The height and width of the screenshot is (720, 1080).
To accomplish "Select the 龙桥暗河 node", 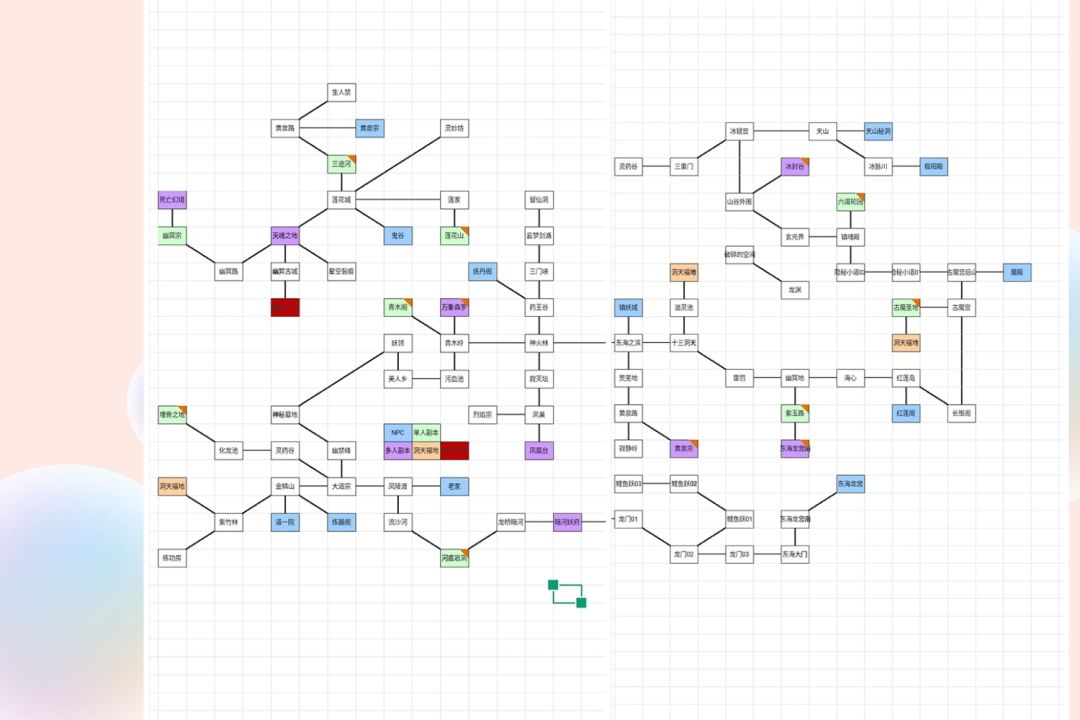I will pos(510,522).
